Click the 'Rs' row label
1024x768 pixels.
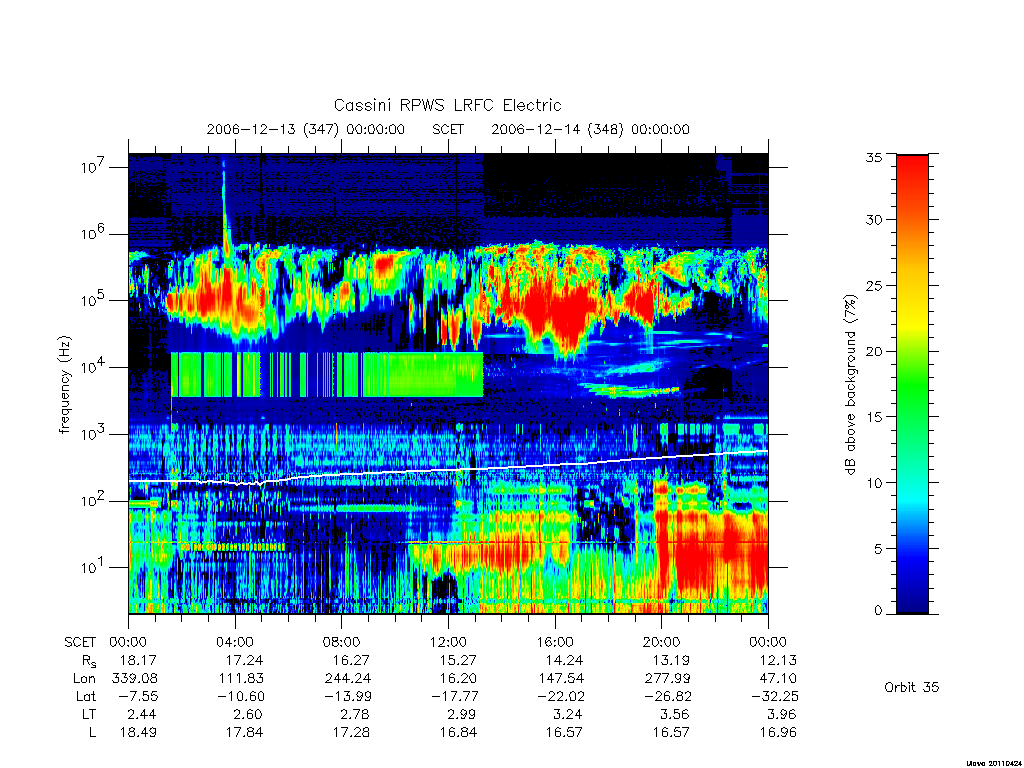click(x=89, y=662)
